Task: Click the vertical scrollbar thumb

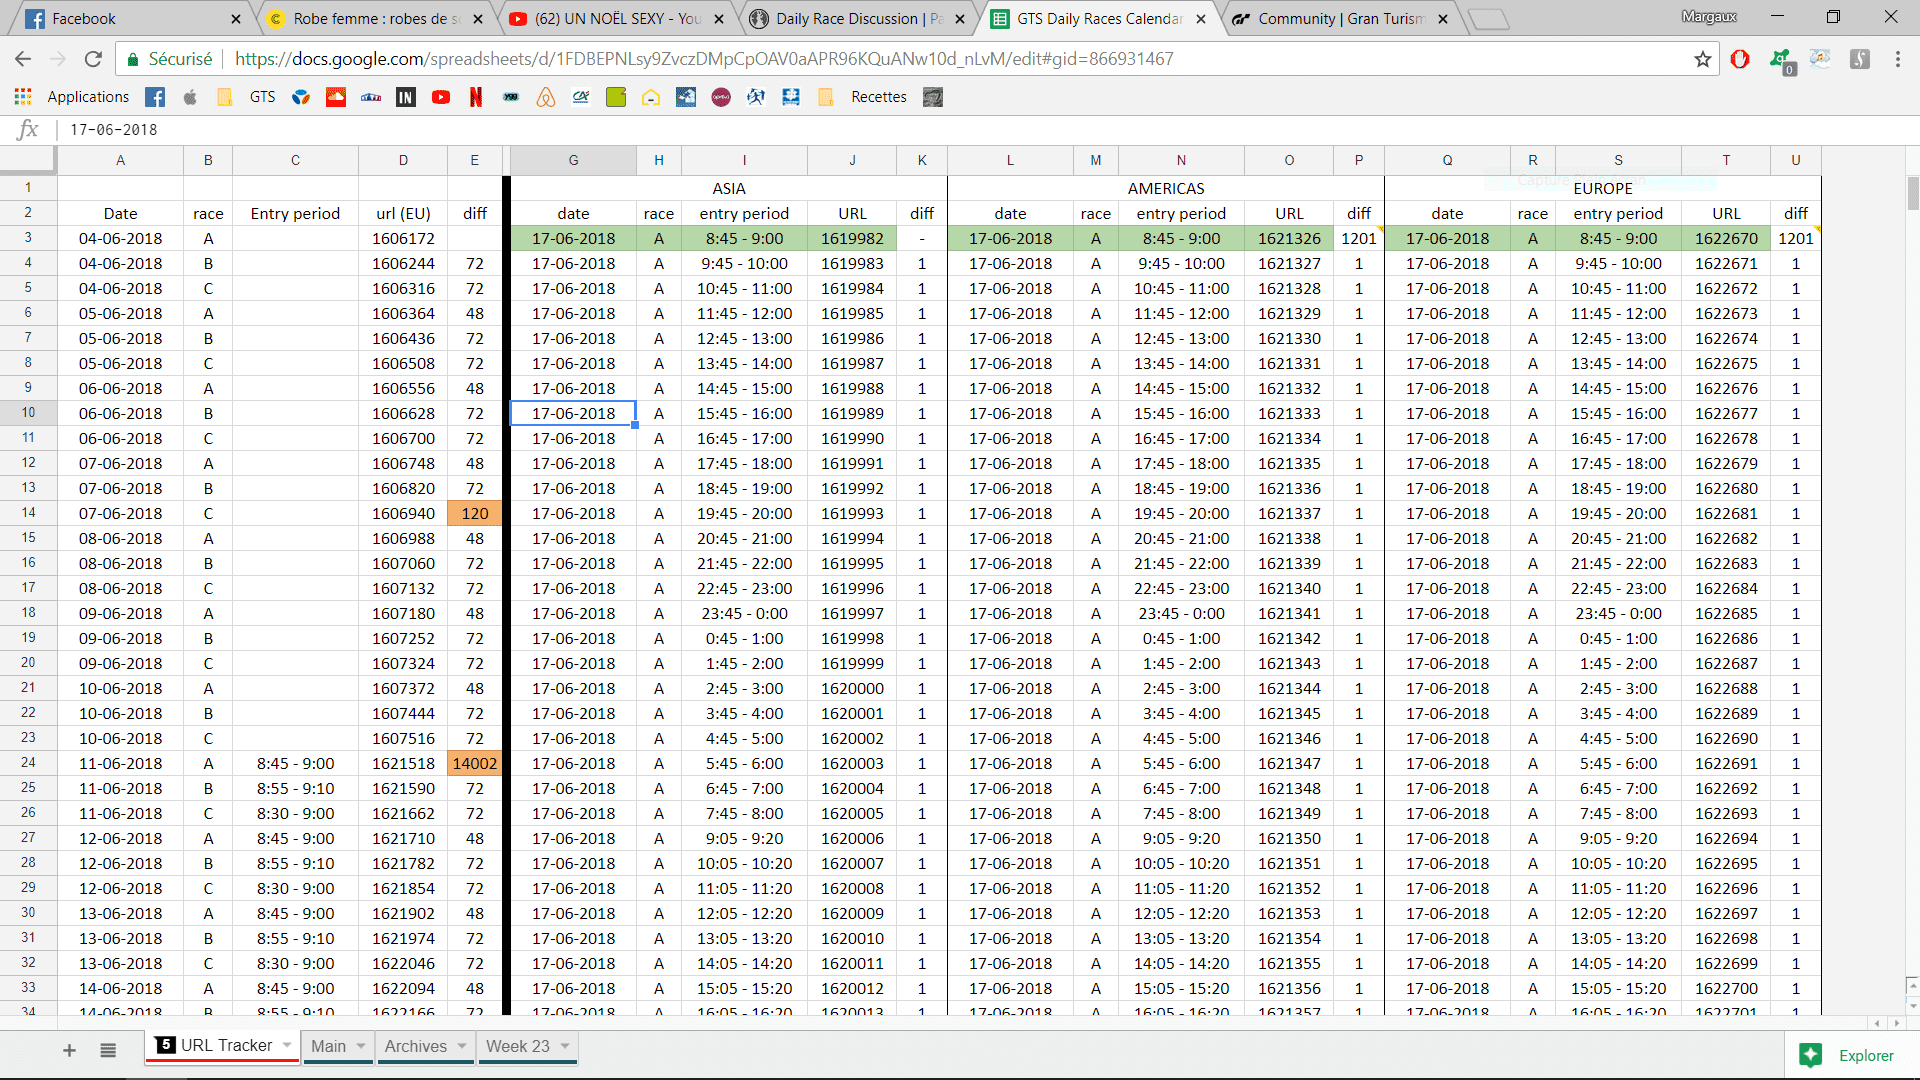Action: (1912, 193)
